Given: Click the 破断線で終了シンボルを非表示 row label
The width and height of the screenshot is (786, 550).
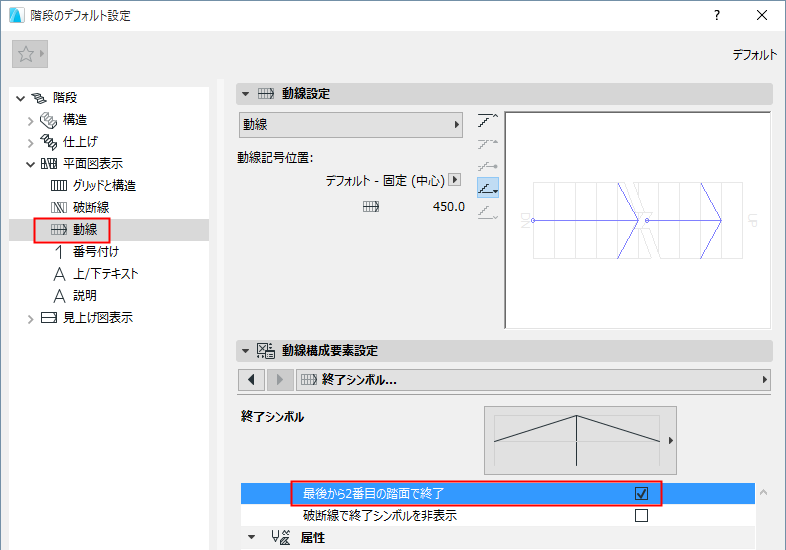Looking at the screenshot, I should 380,515.
